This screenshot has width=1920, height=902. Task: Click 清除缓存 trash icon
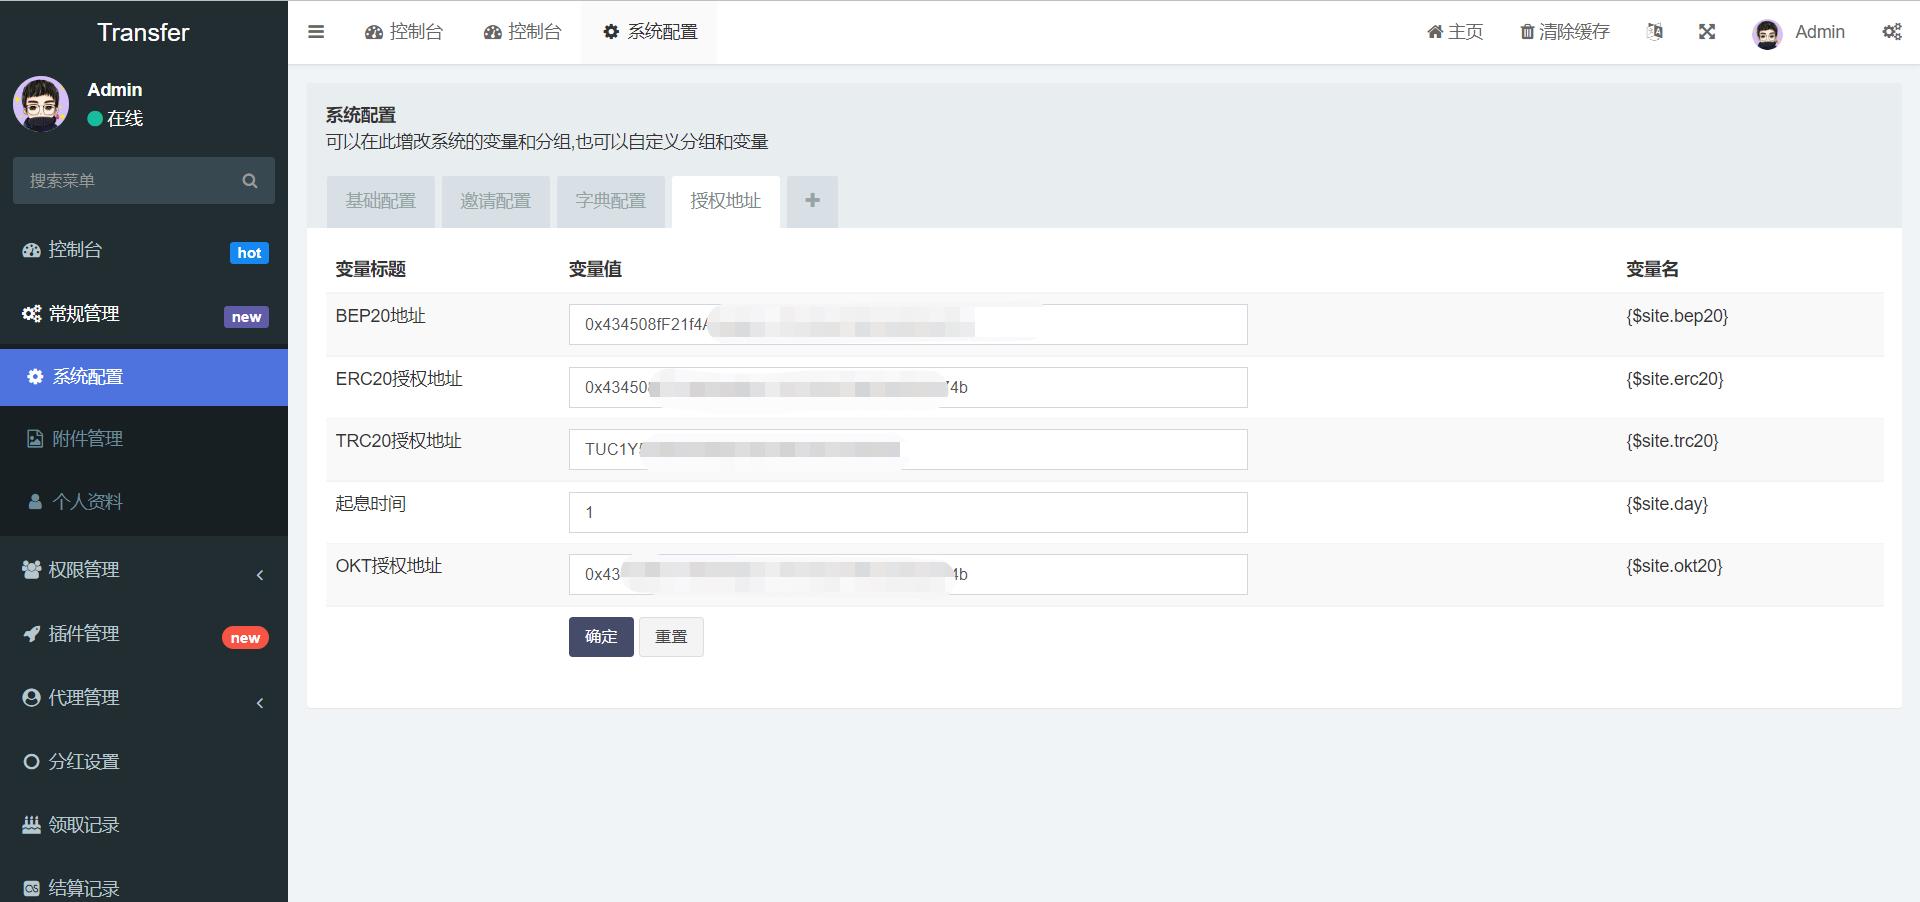(x=1527, y=32)
